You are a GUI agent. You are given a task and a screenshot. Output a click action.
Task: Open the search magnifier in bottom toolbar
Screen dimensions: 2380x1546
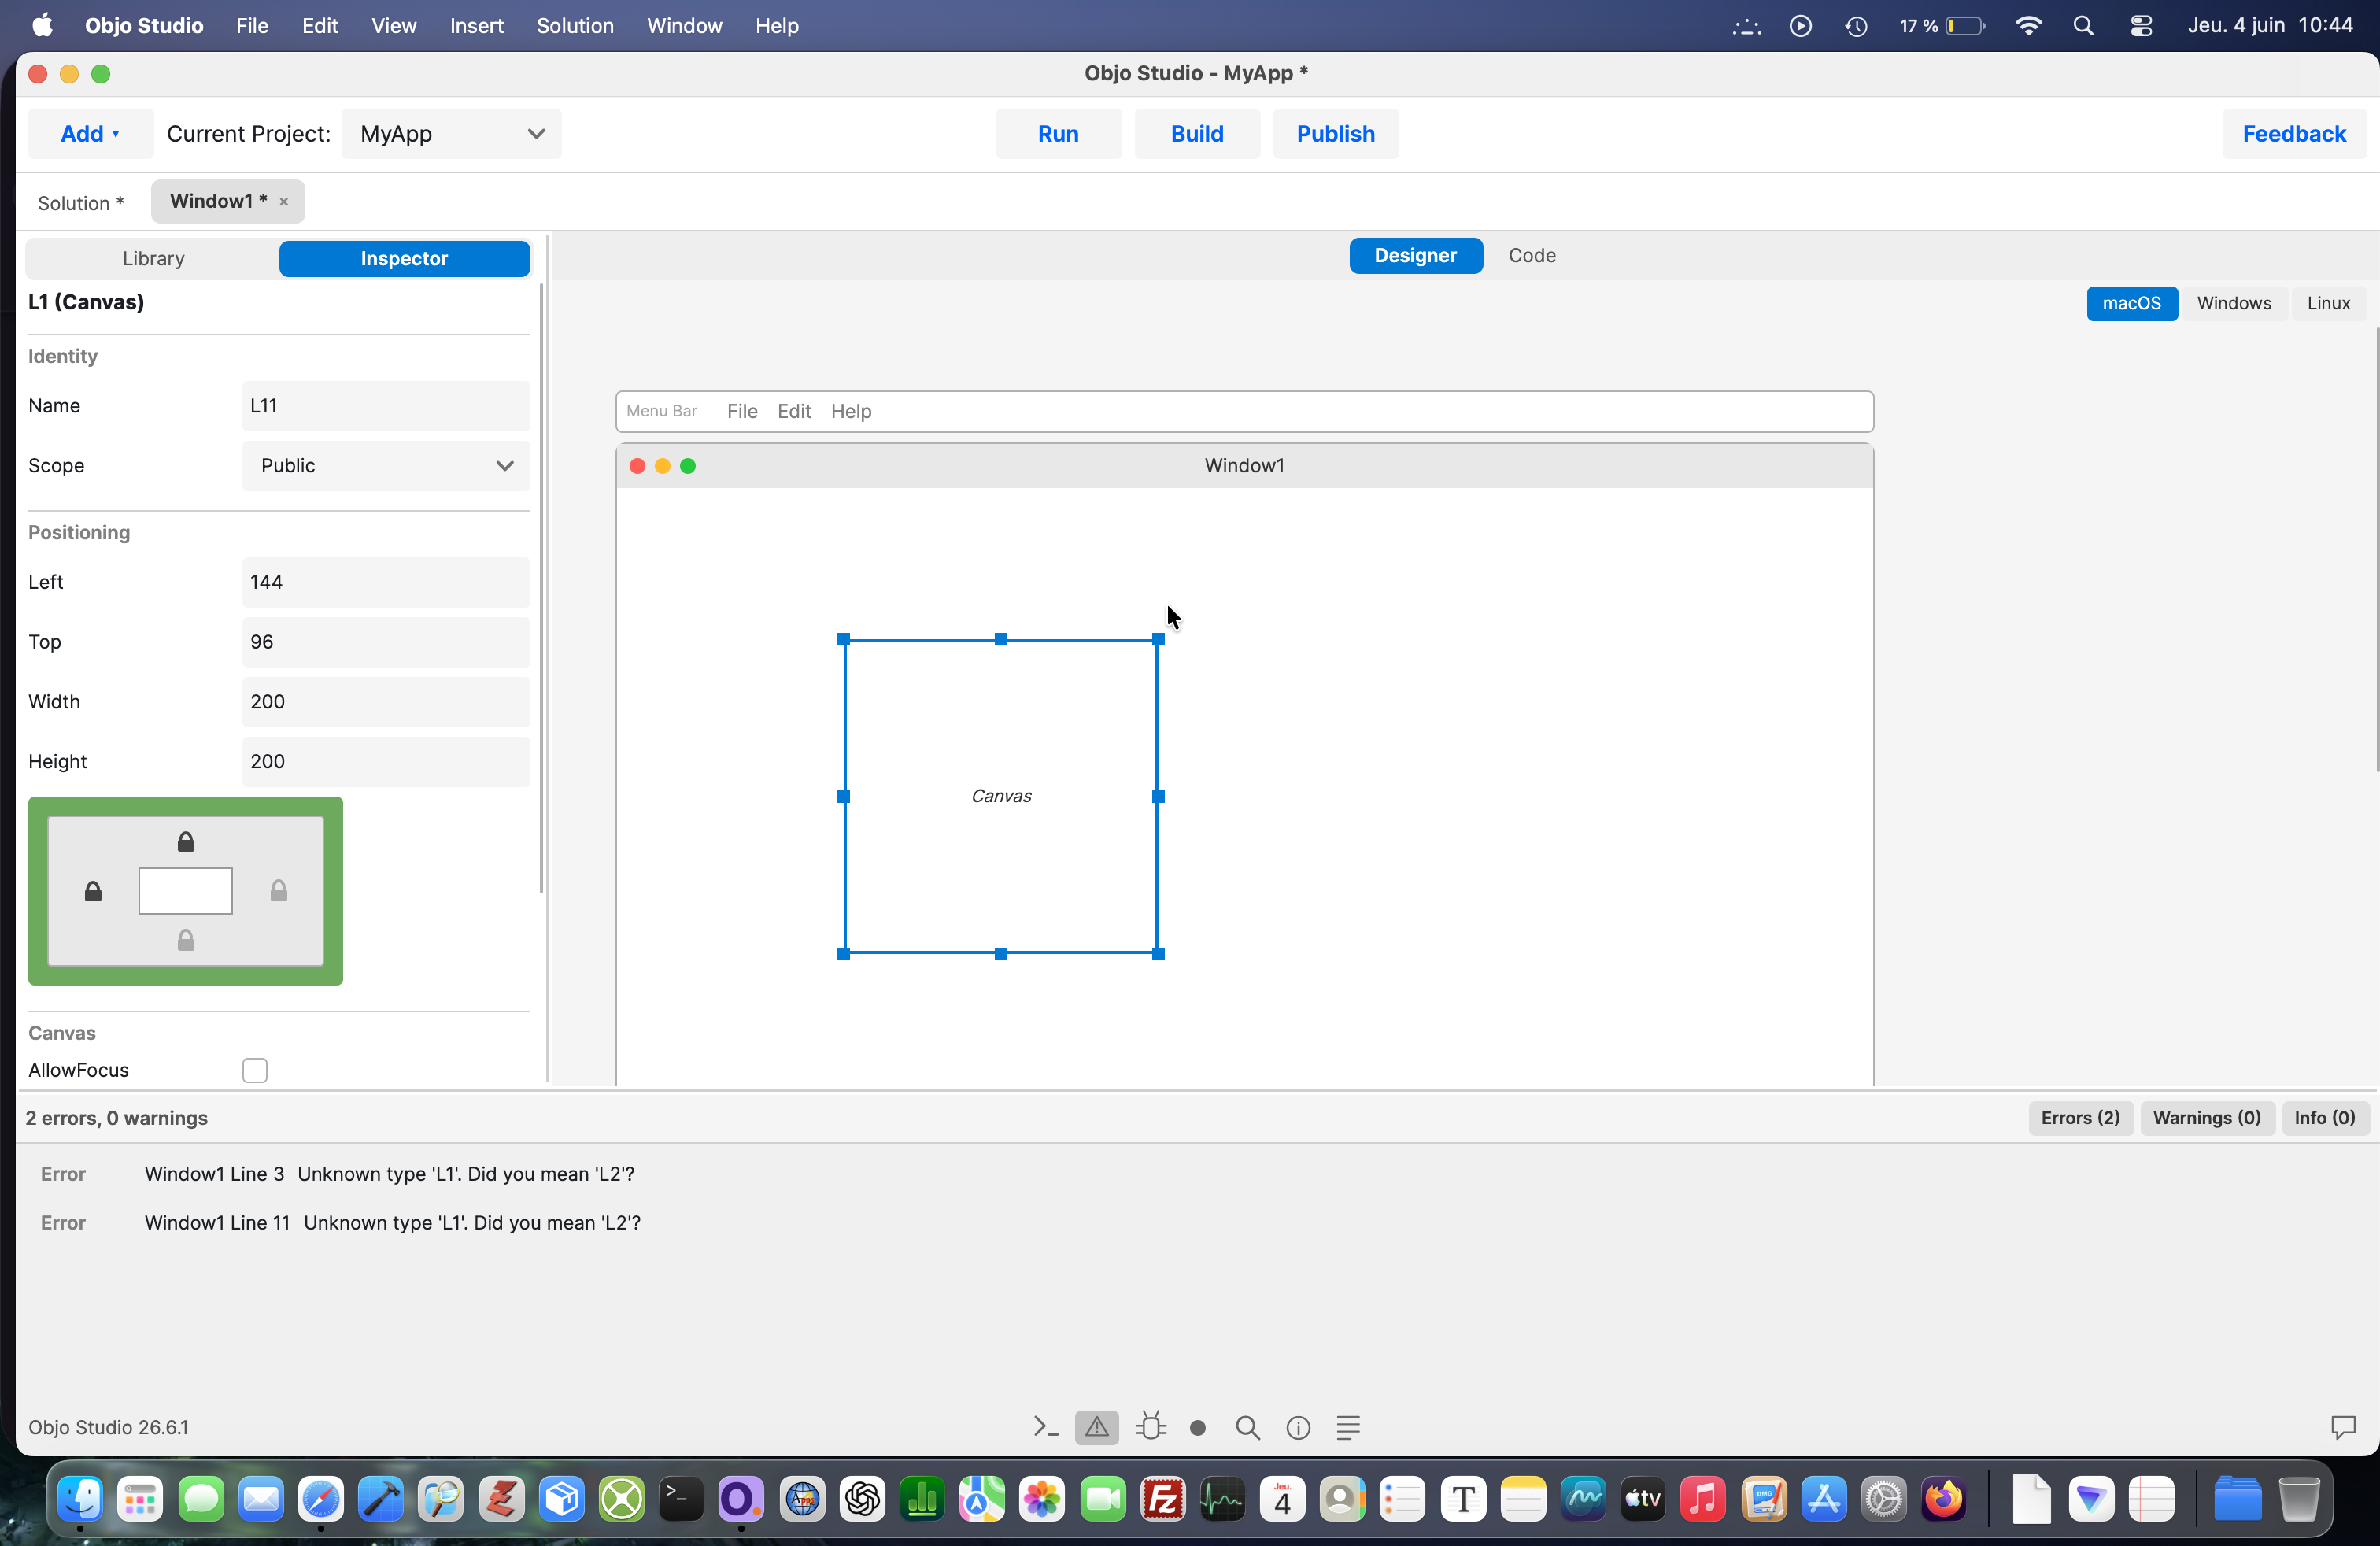point(1247,1428)
